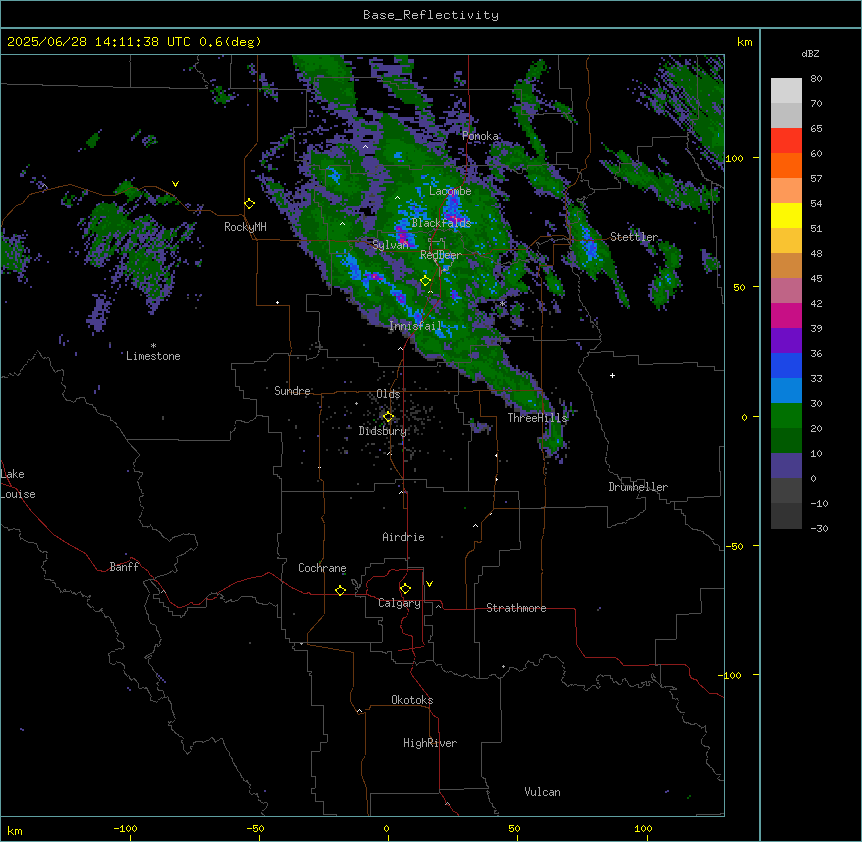Click the Sundre town label
862x842 pixels.
tap(292, 391)
